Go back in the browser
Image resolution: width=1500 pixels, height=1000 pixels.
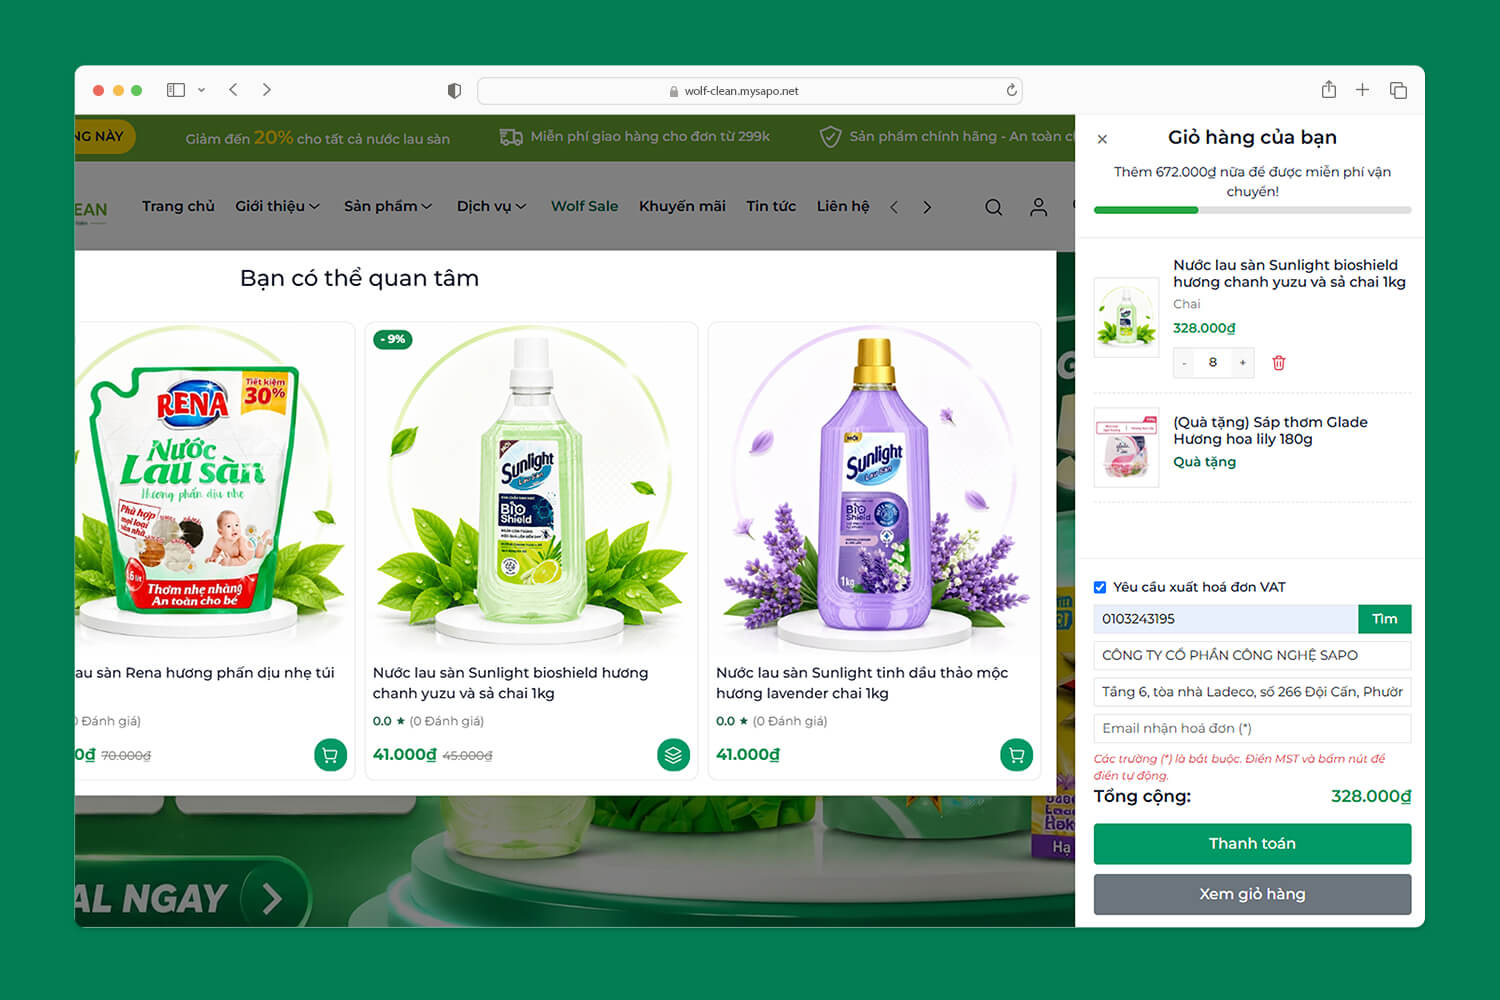click(x=233, y=90)
